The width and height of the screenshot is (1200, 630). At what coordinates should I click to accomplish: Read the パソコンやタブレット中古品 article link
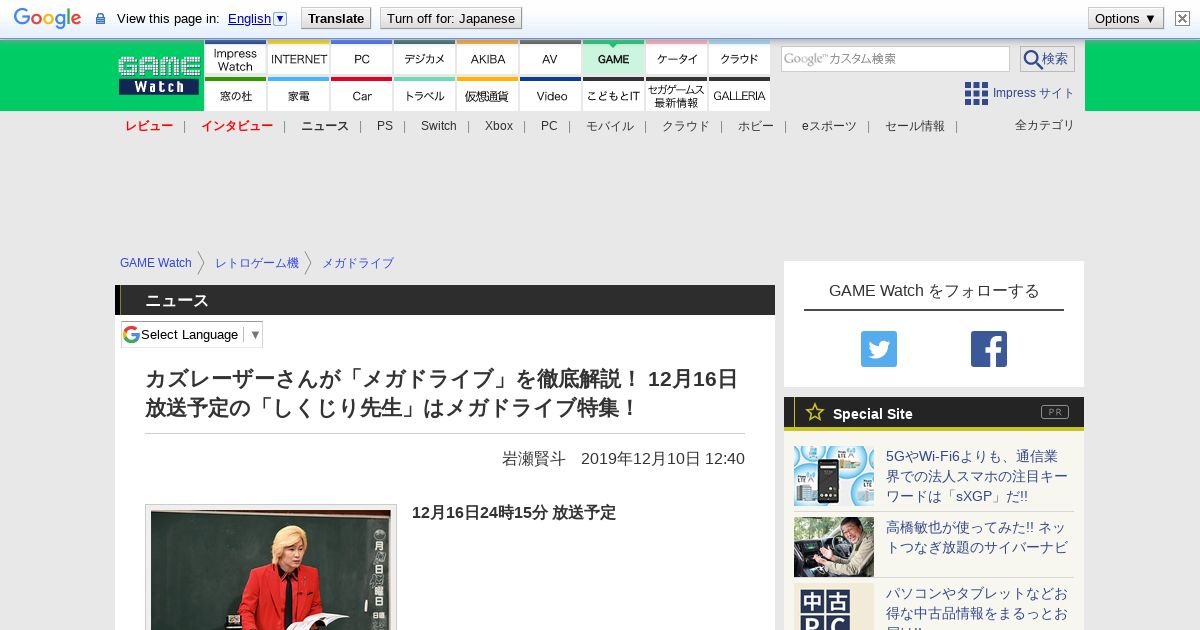pos(977,608)
